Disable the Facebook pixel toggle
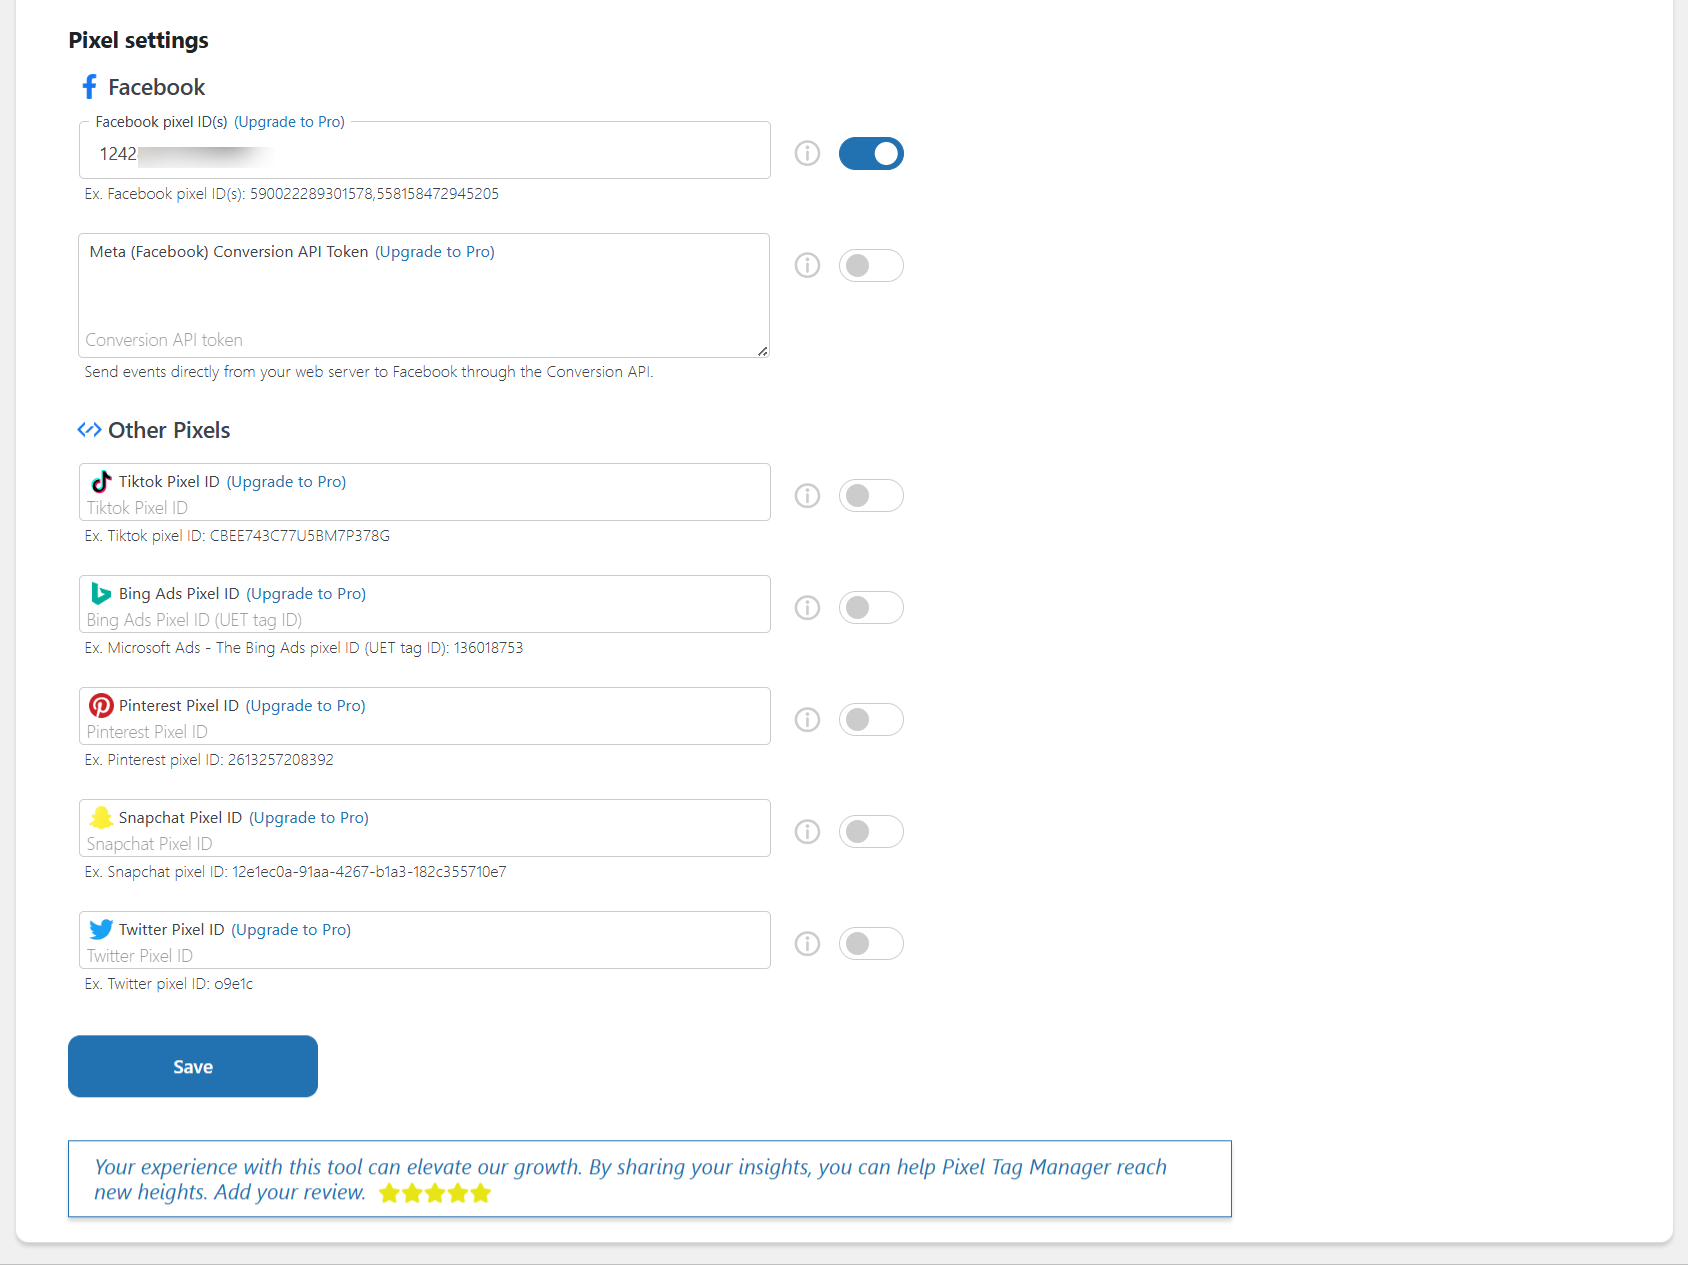Viewport: 1688px width, 1265px height. (x=871, y=153)
